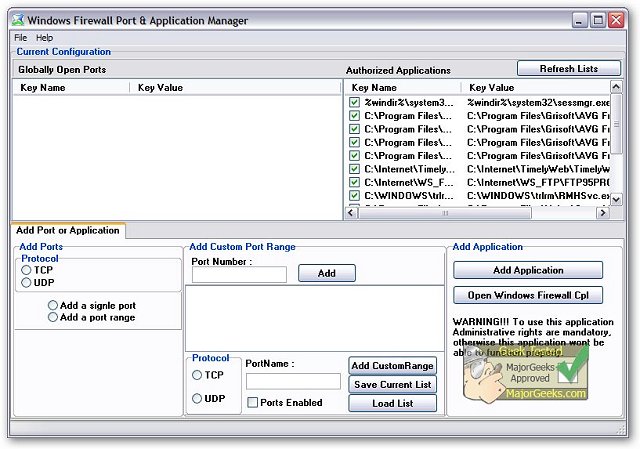Click the PortName input field
The width and height of the screenshot is (640, 449).
tap(293, 381)
